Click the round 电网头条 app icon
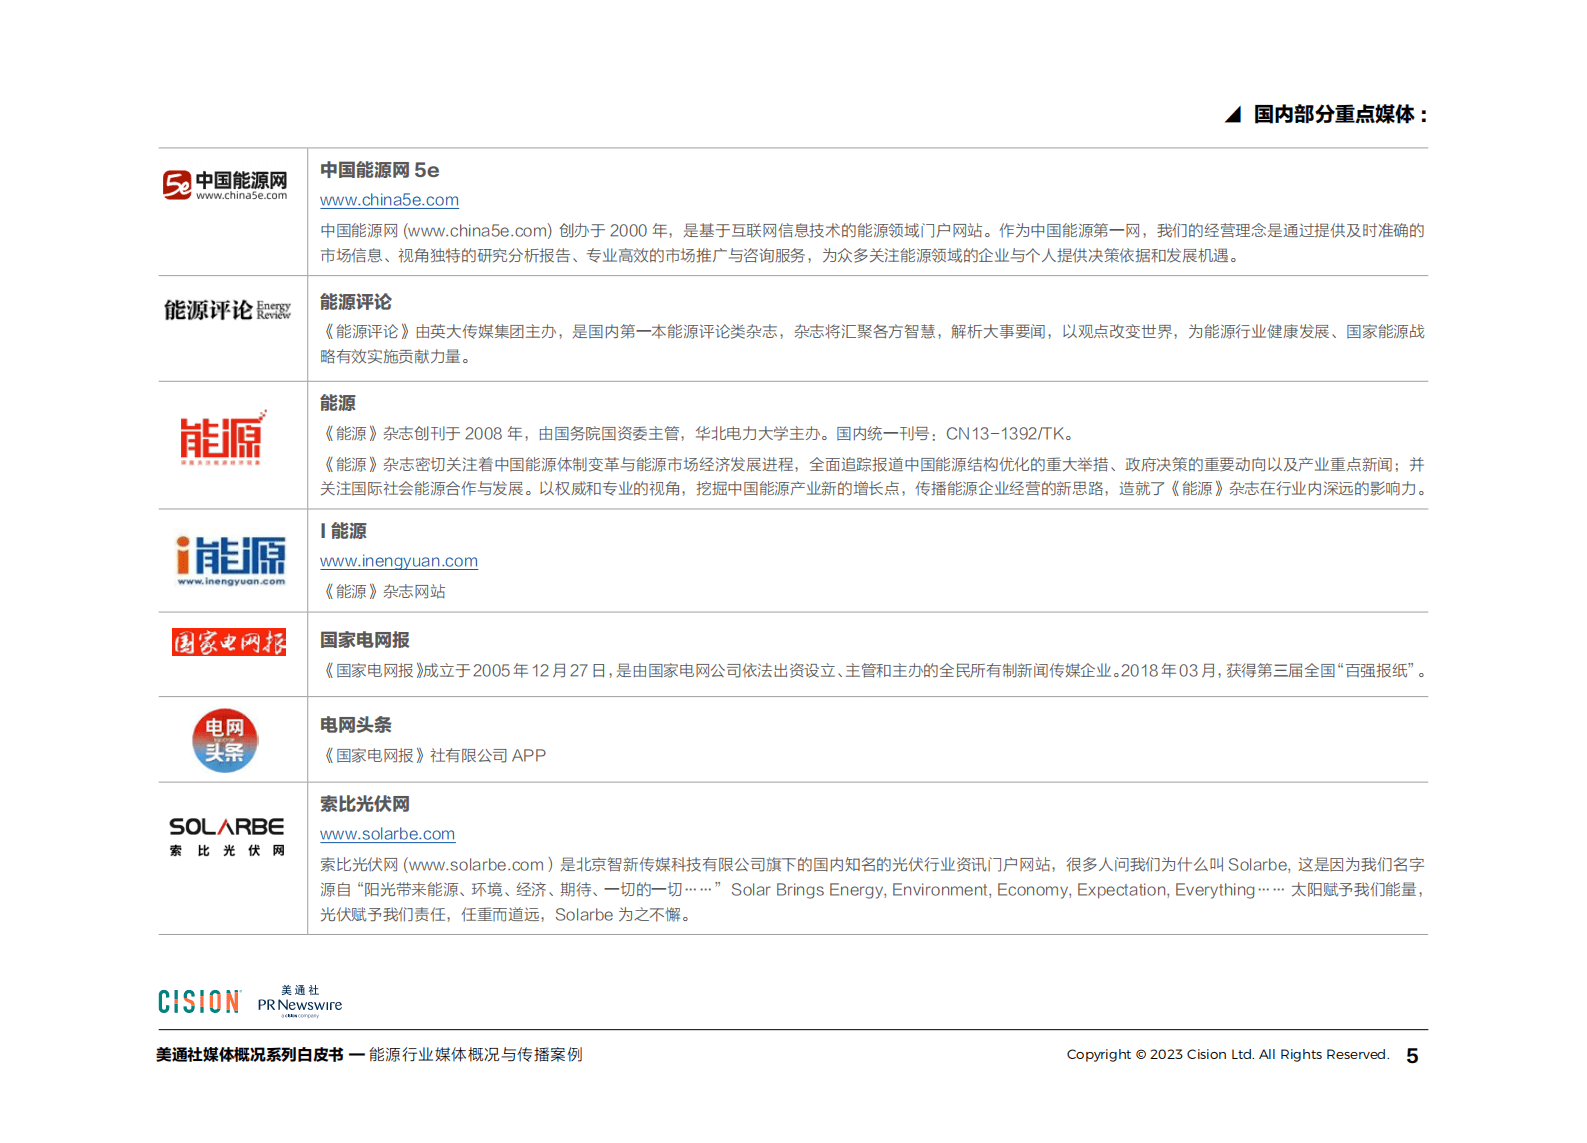 coord(225,740)
